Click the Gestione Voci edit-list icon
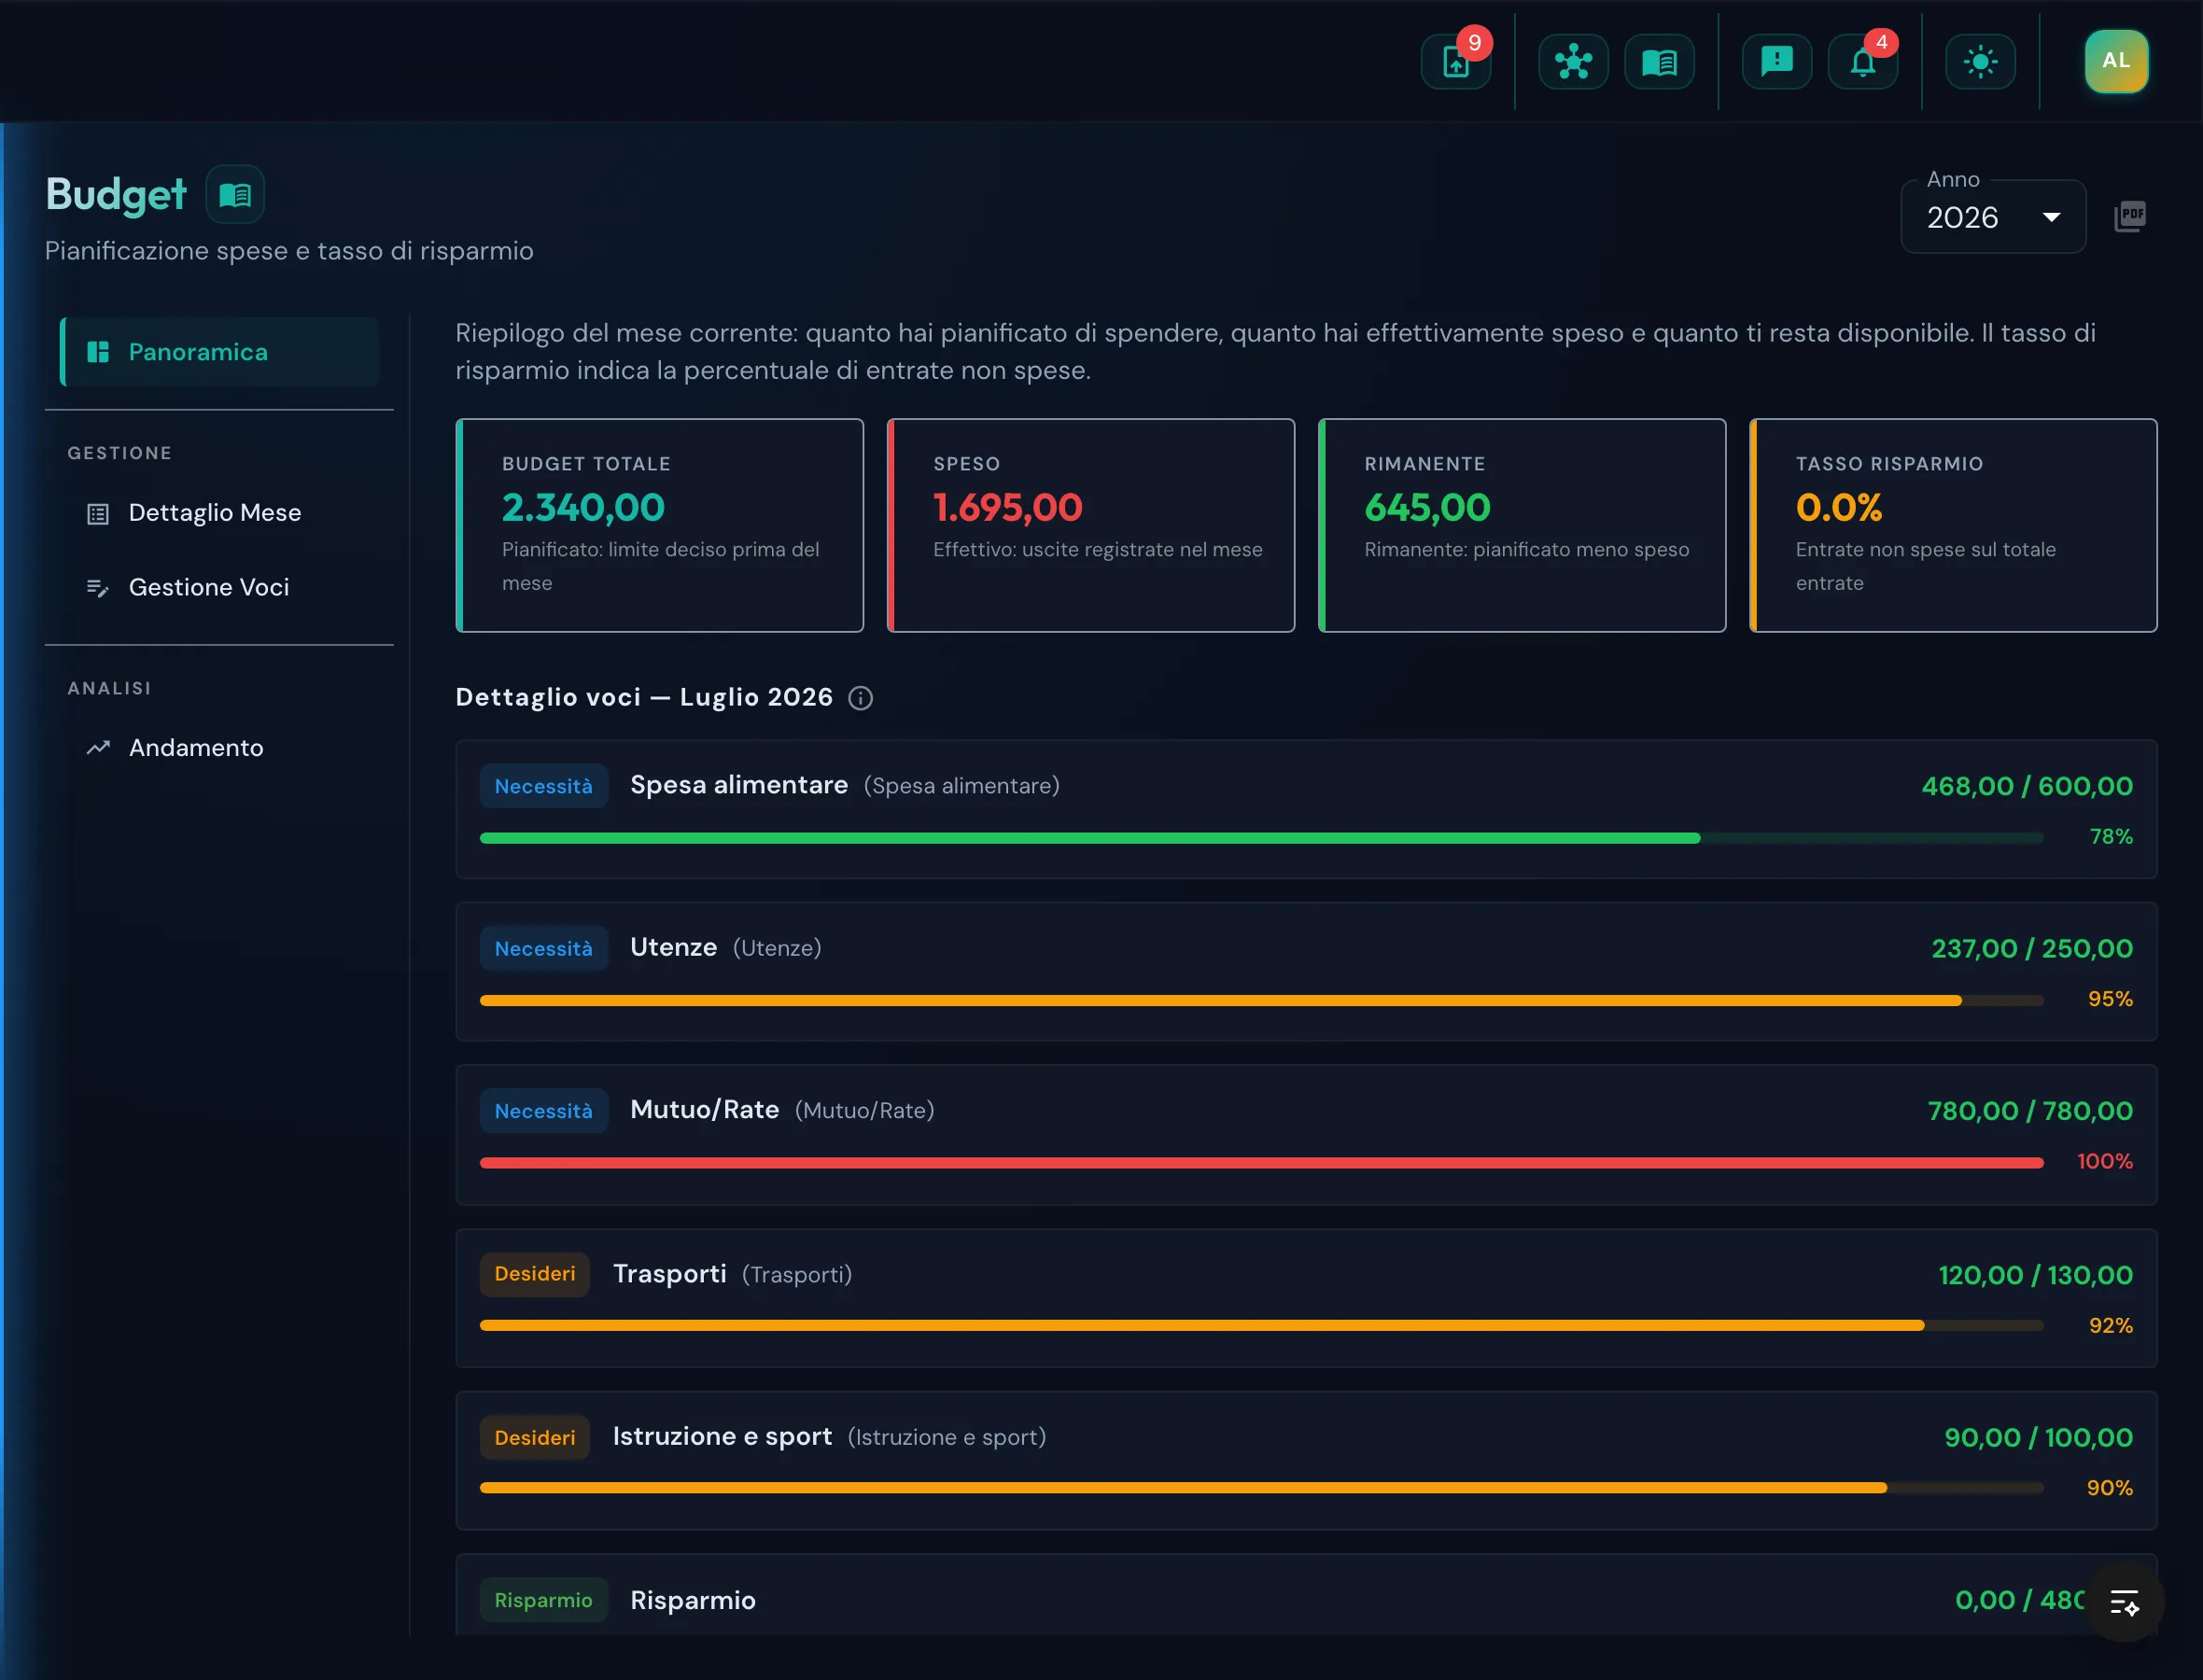This screenshot has width=2203, height=1680. point(98,588)
